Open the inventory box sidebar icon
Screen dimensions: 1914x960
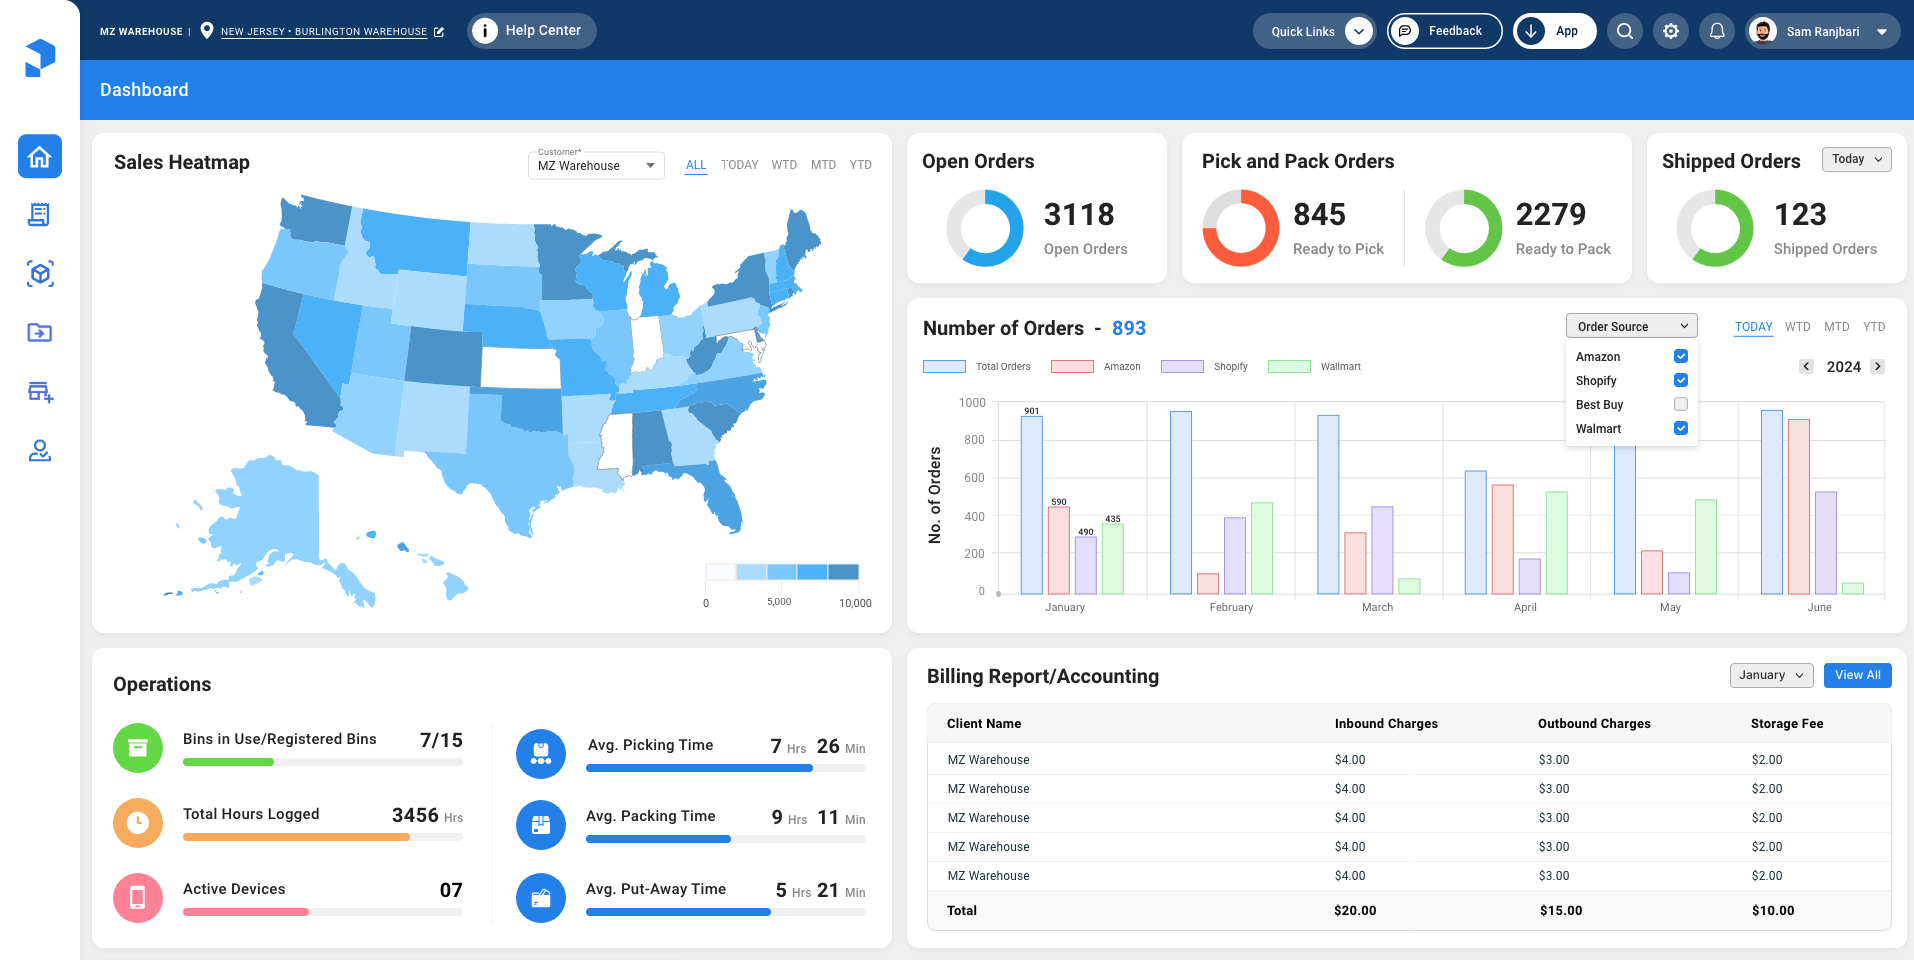coord(40,274)
